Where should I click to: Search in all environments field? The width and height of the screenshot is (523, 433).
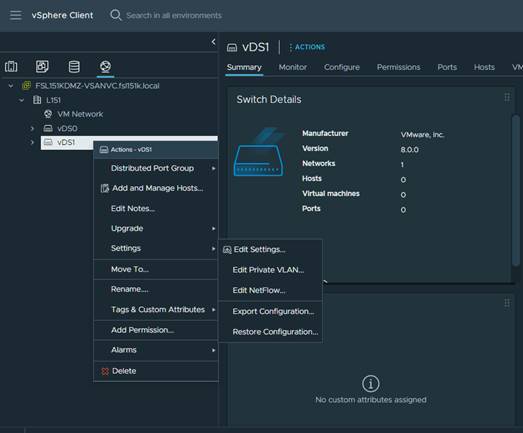(173, 15)
